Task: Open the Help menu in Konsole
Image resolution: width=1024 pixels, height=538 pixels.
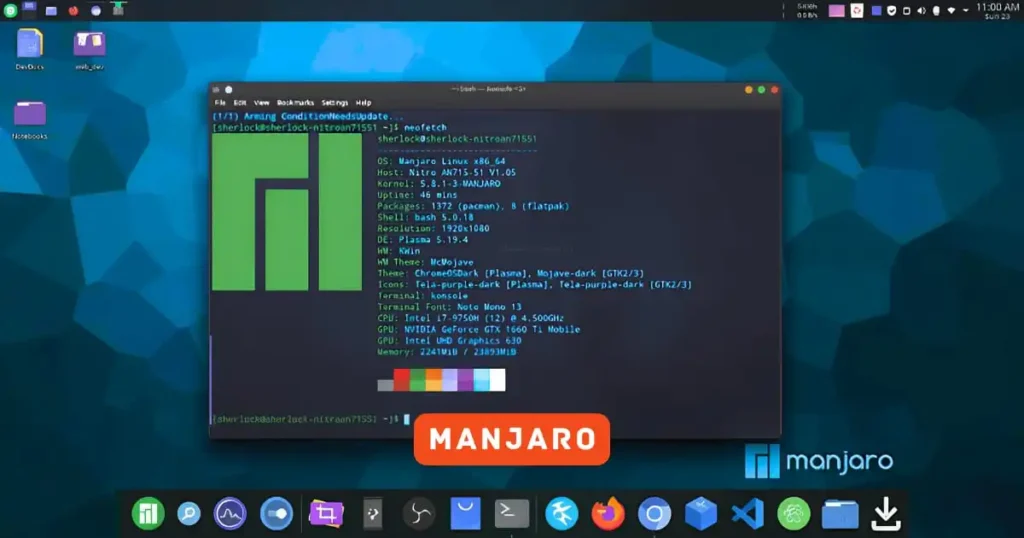Action: [364, 103]
